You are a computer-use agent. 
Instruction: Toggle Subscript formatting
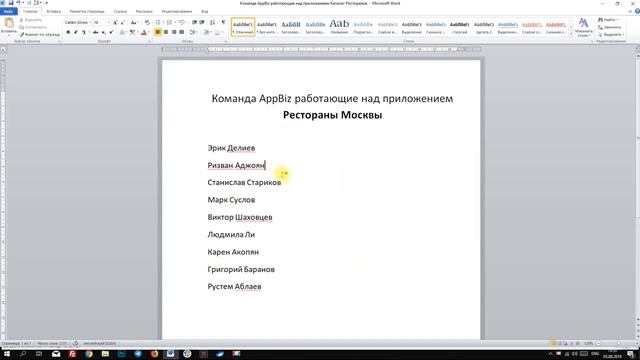(x=103, y=32)
